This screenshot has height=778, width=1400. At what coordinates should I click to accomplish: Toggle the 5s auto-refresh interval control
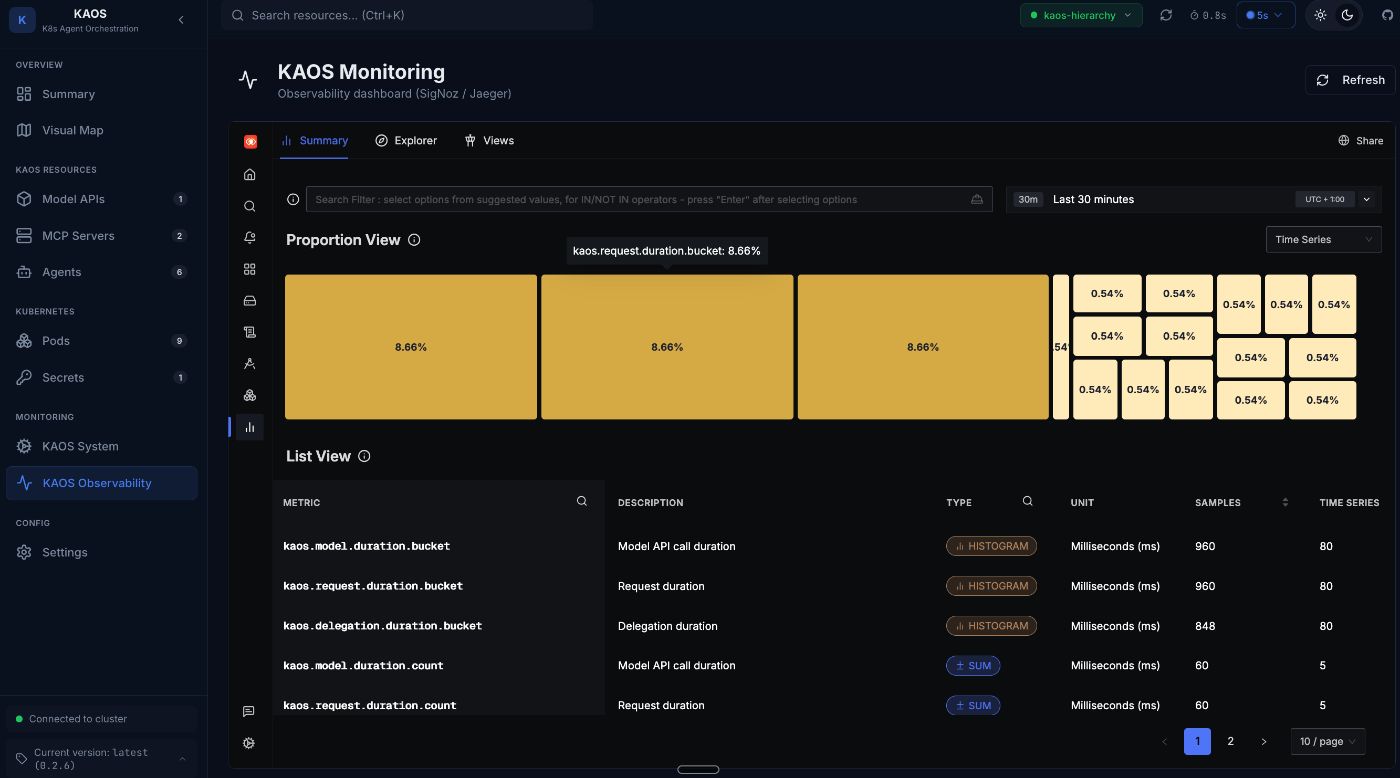tap(1264, 15)
